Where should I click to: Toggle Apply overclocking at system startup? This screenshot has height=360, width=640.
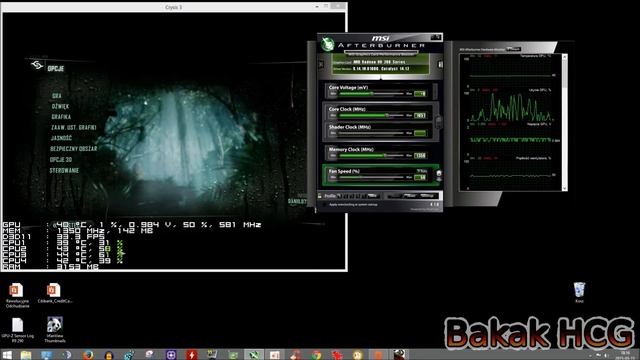click(324, 204)
